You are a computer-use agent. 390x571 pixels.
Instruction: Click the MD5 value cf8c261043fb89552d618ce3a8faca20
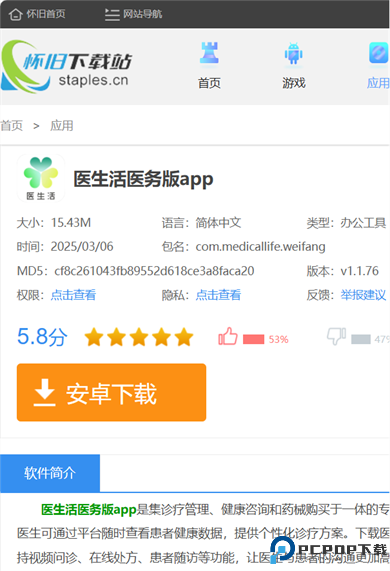click(x=154, y=271)
